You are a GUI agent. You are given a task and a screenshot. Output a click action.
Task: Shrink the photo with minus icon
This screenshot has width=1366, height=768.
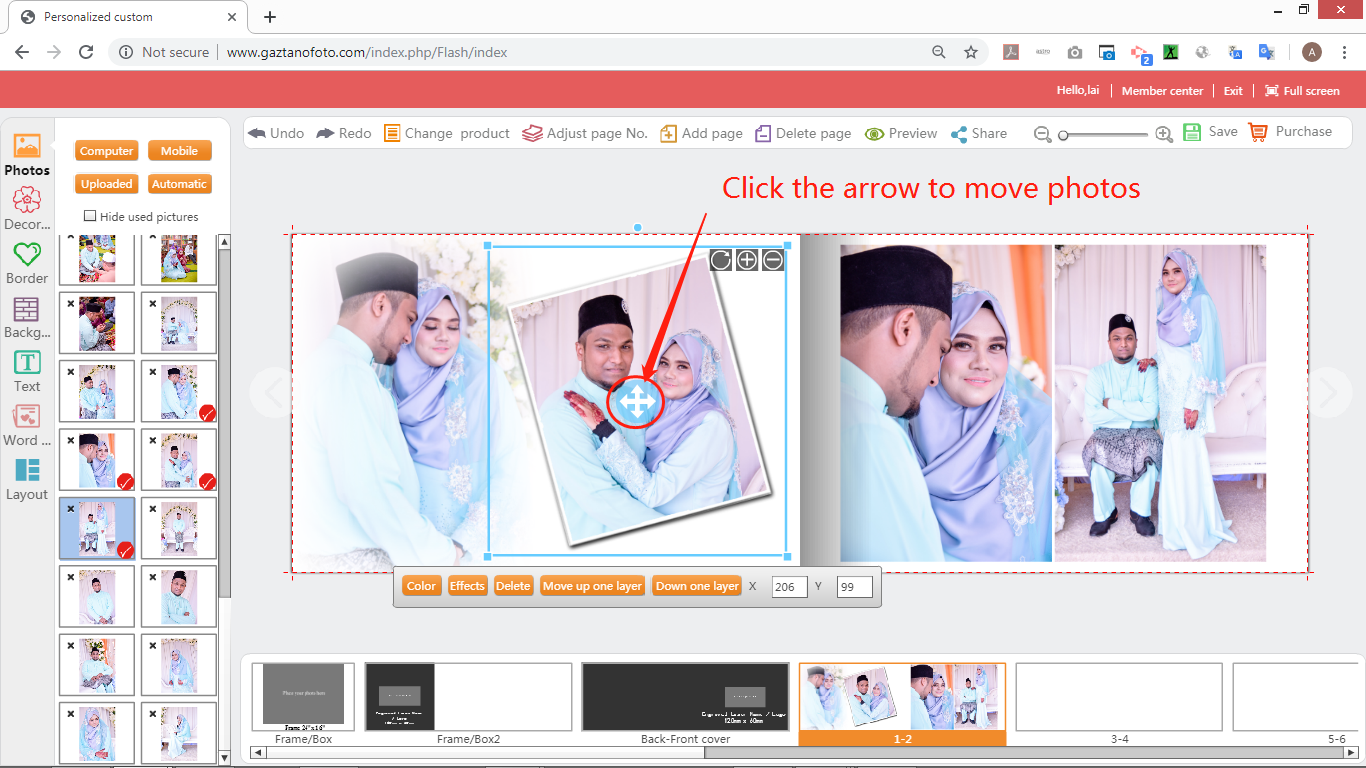tap(773, 261)
